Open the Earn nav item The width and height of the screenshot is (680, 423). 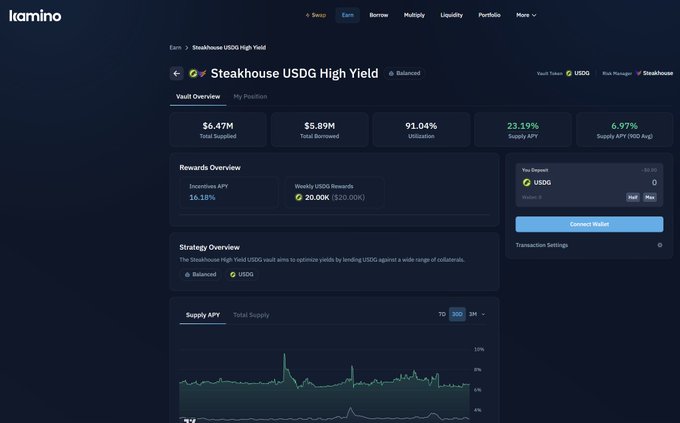tap(347, 15)
